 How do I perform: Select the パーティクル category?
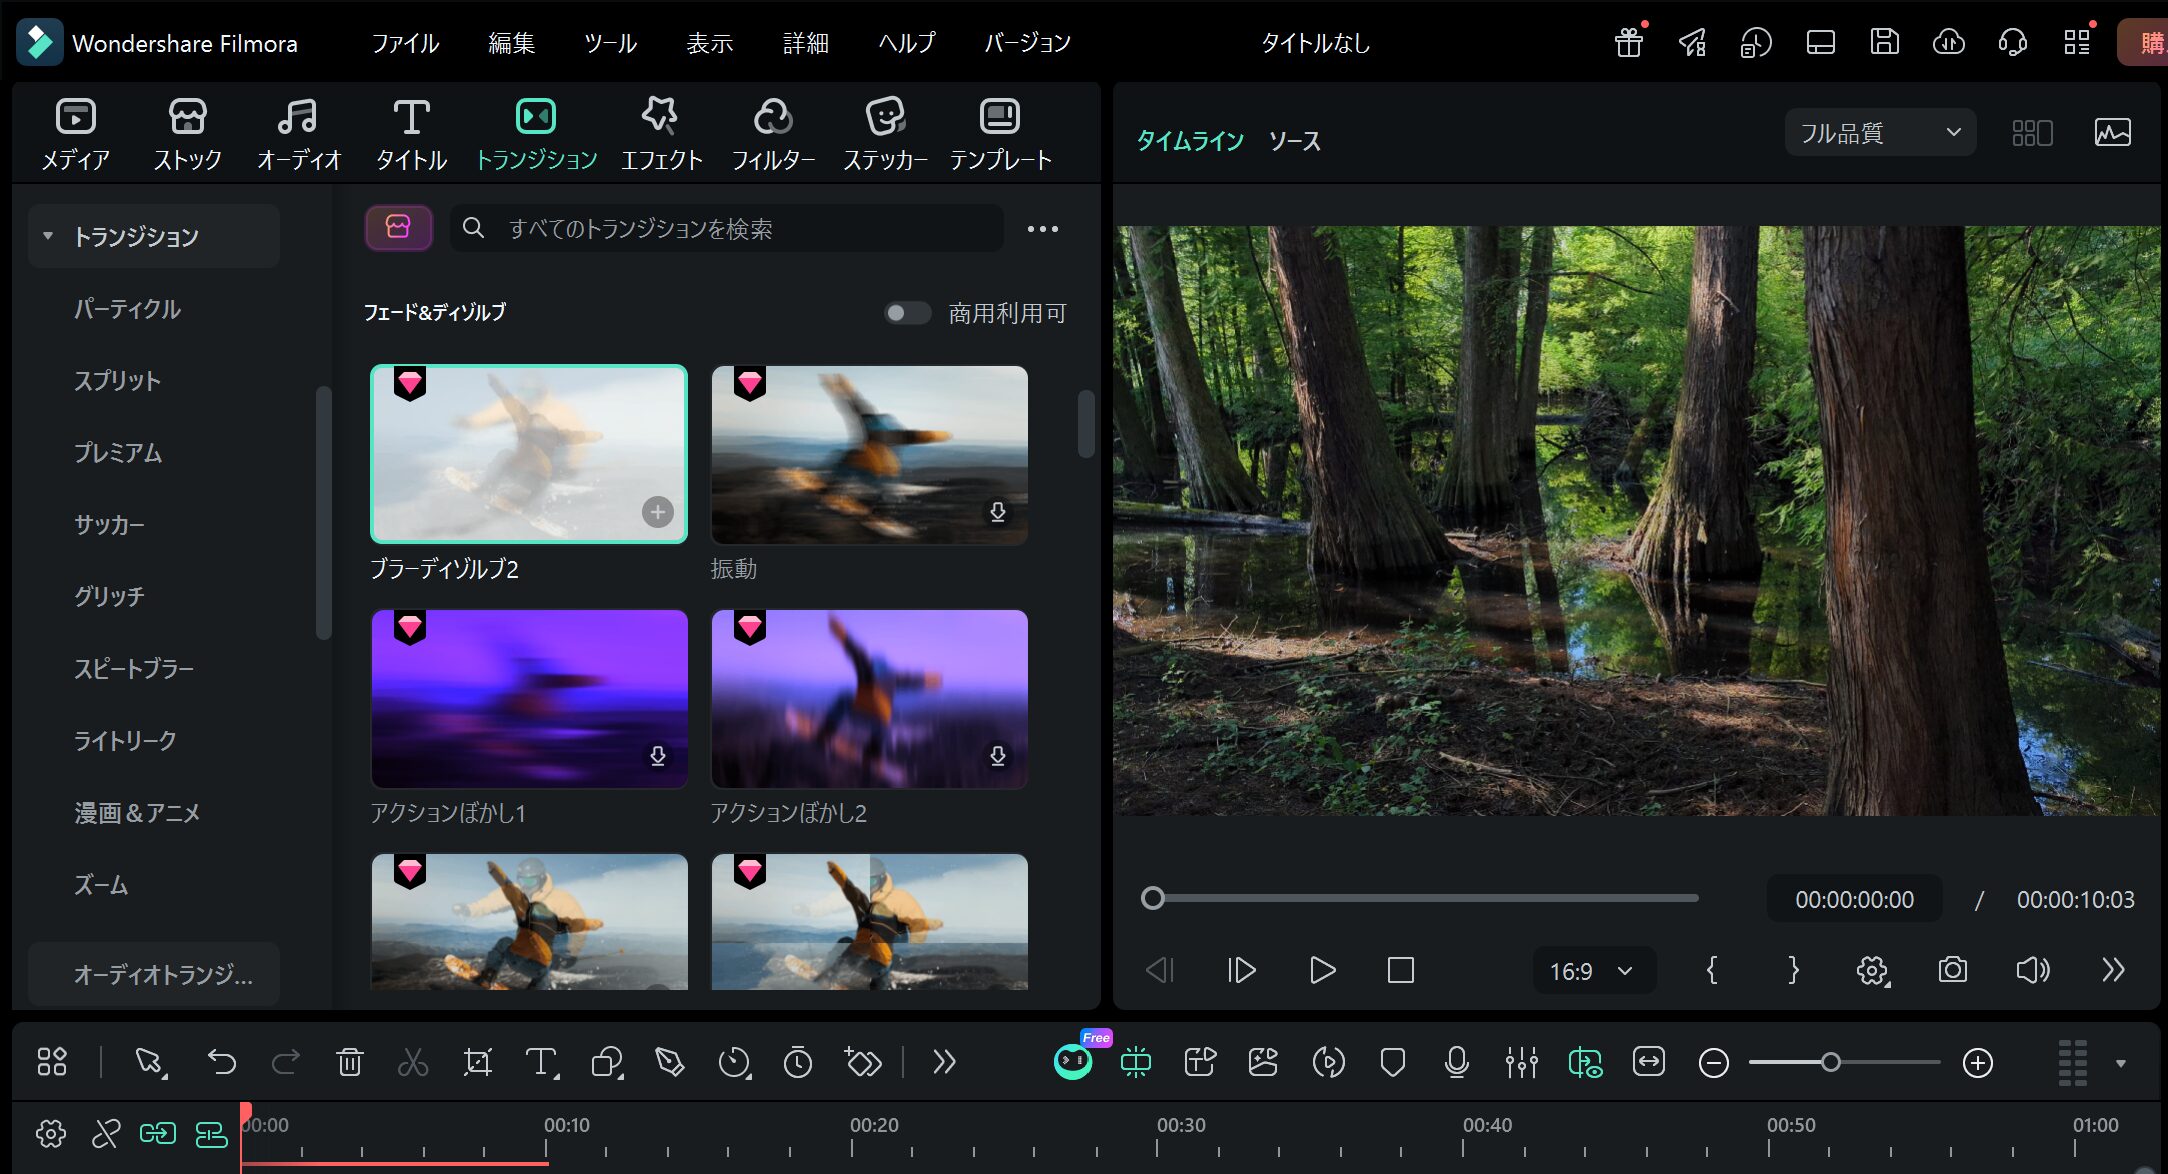(127, 309)
